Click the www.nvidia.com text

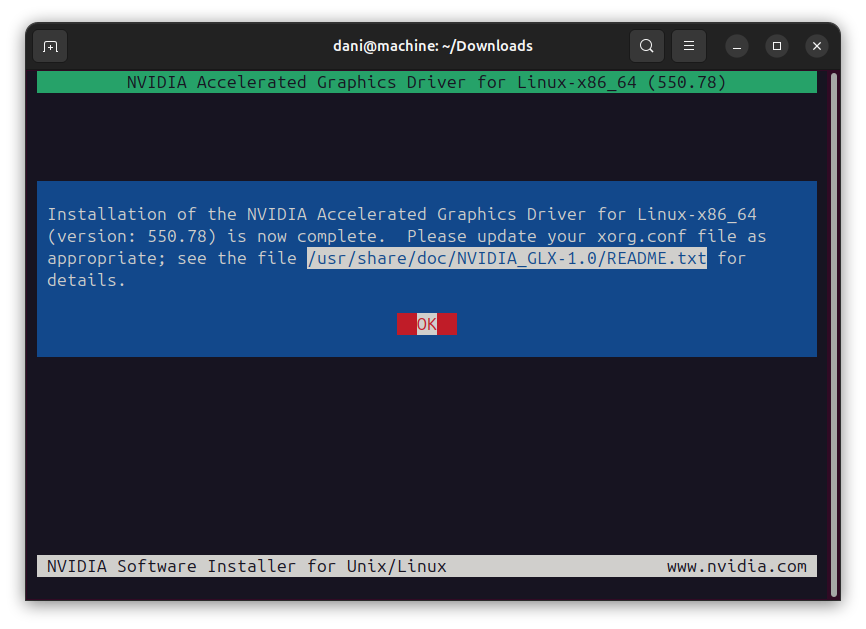[736, 566]
